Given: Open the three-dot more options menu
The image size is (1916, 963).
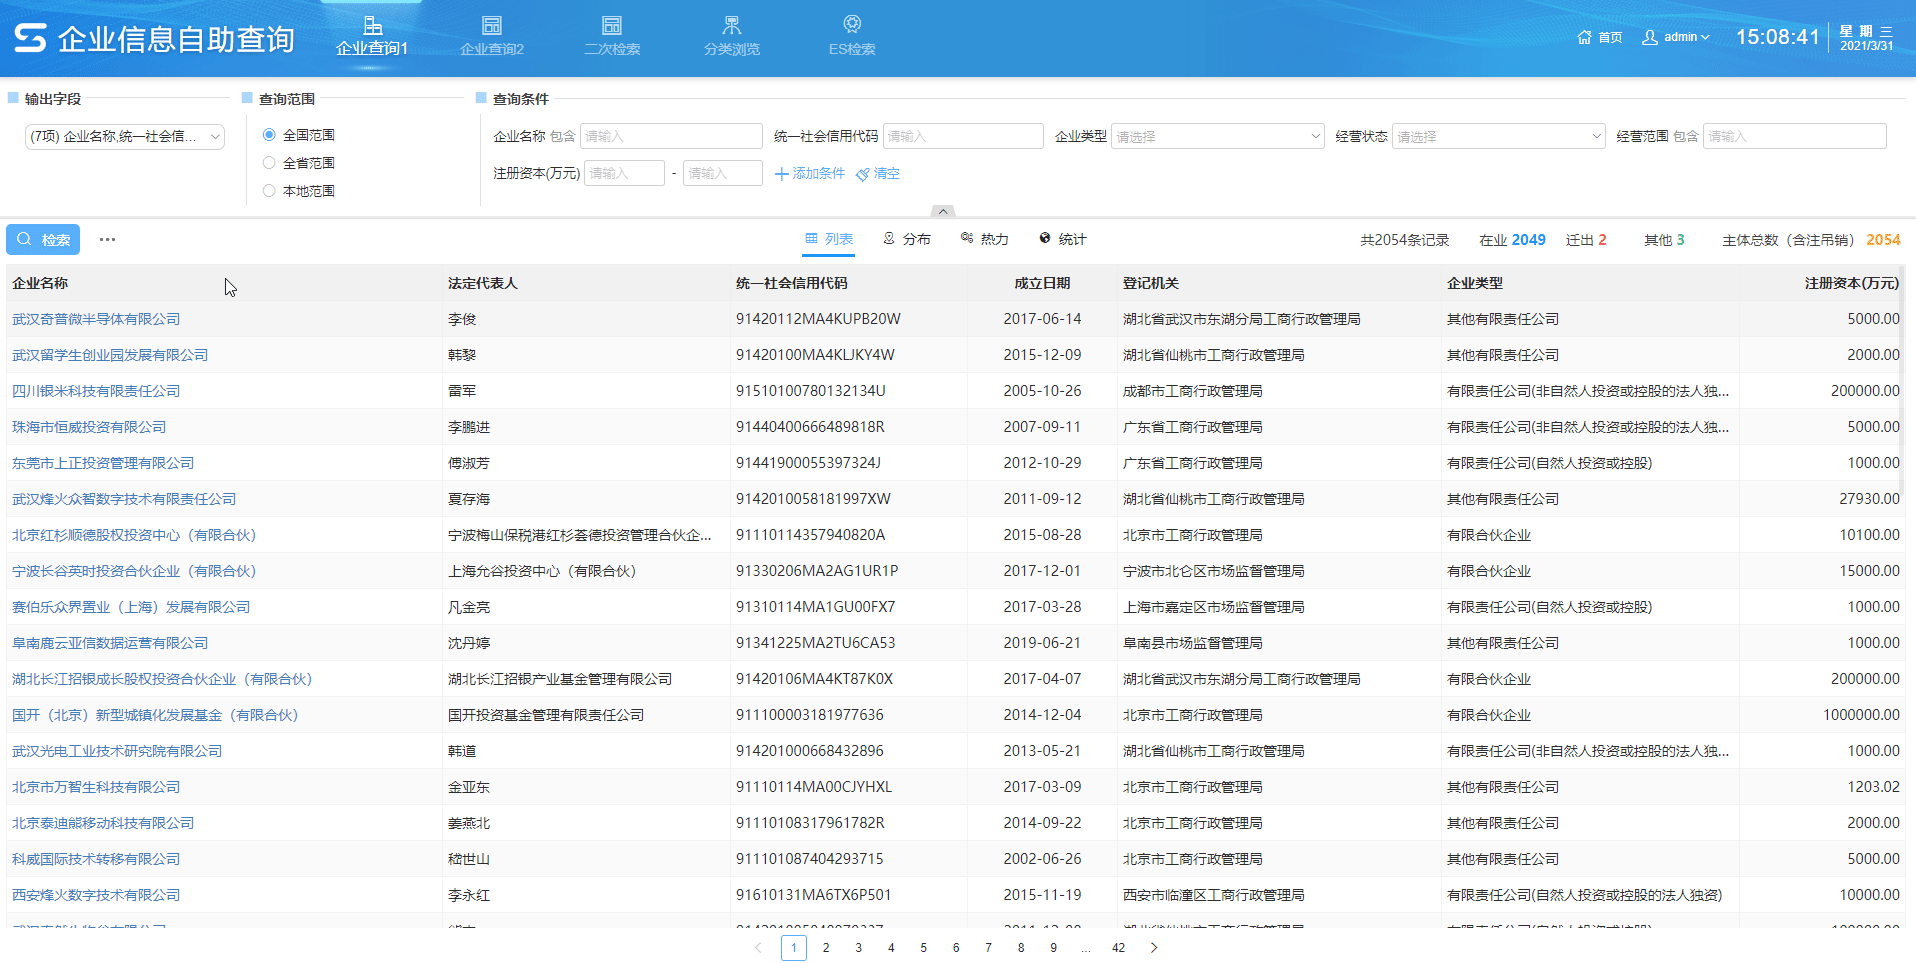Looking at the screenshot, I should coord(107,240).
